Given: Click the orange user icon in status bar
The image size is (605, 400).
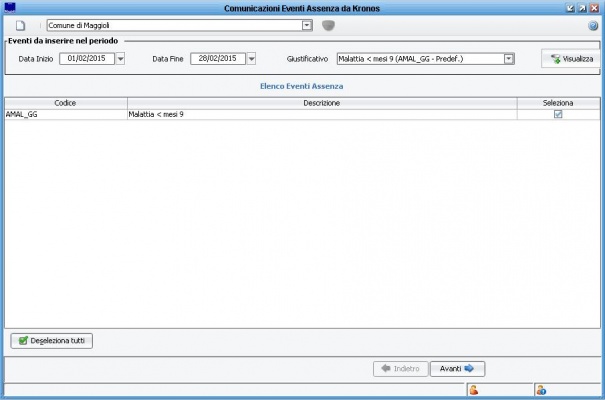Looking at the screenshot, I should pos(474,390).
